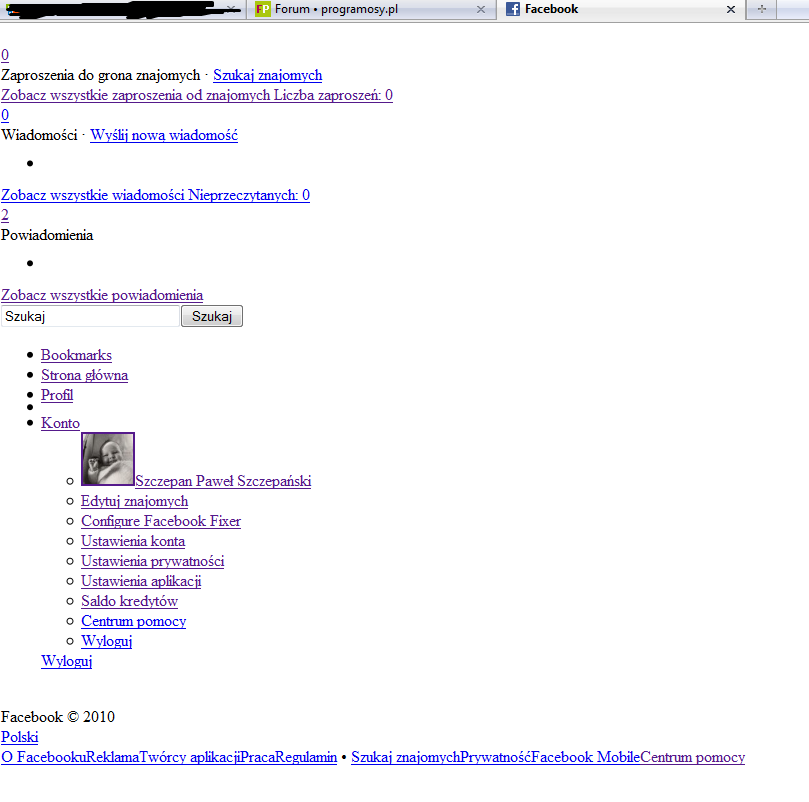
Task: Go to Strona główna
Action: point(85,375)
